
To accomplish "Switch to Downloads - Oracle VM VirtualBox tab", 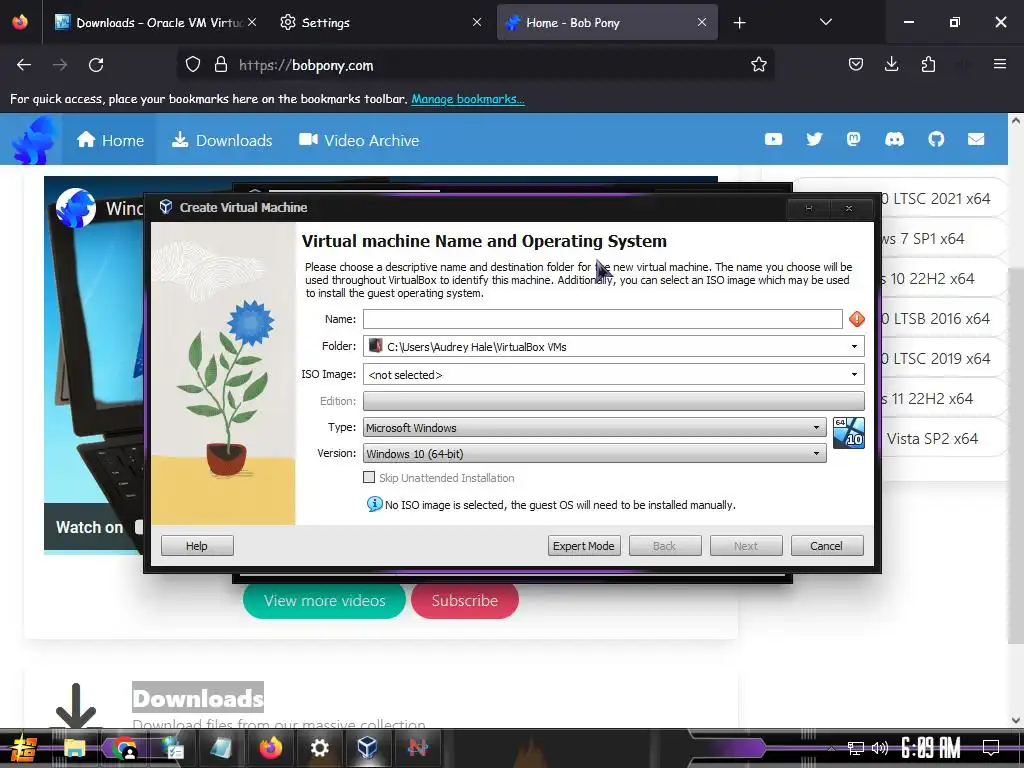I will (x=155, y=23).
